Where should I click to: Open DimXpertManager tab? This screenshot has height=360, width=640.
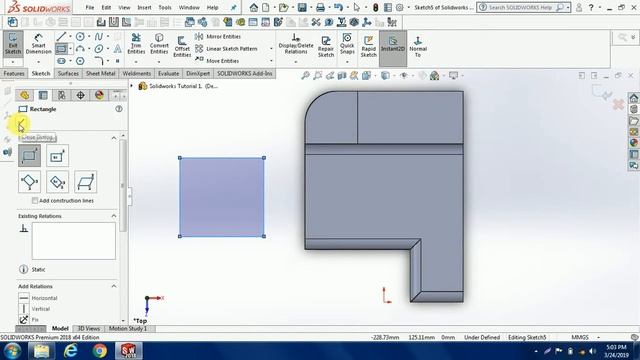coord(80,95)
